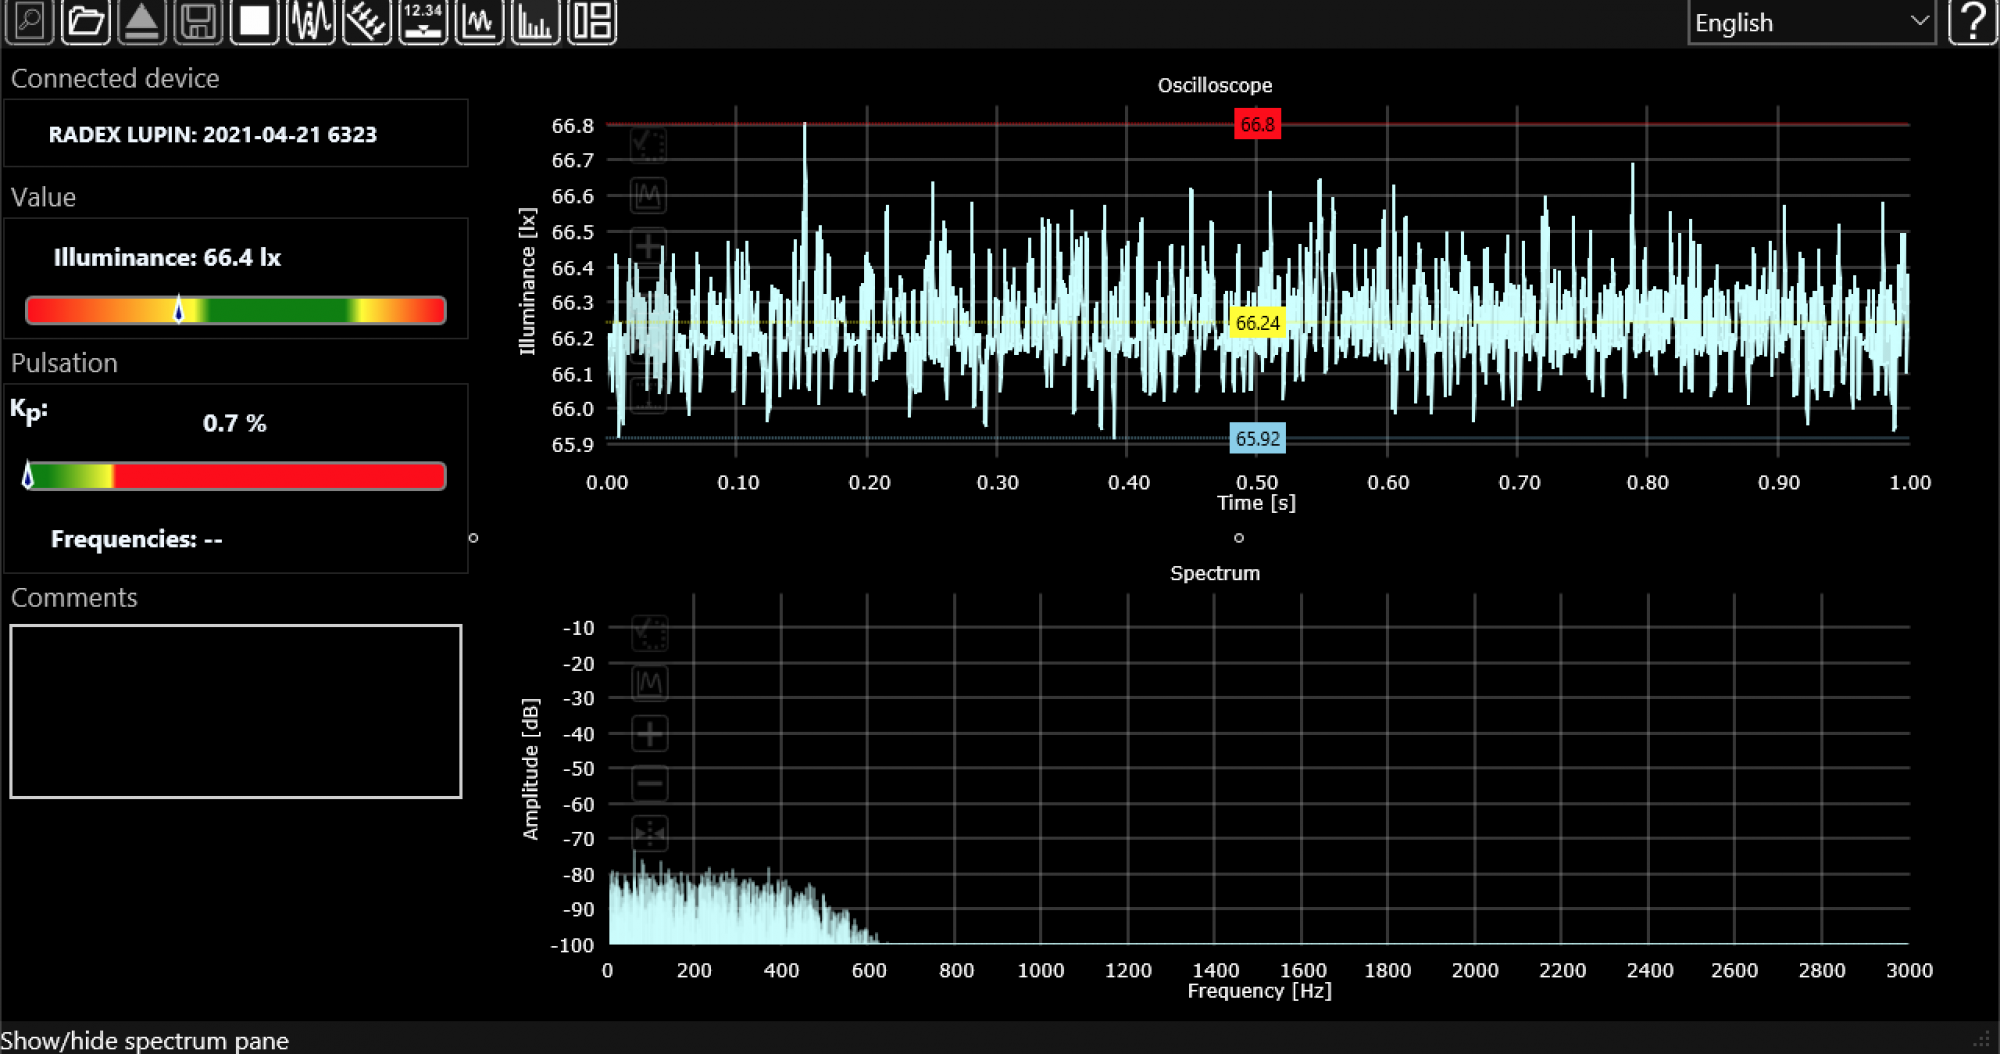Click the illuminance color gauge bar
The image size is (2000, 1054).
[236, 310]
